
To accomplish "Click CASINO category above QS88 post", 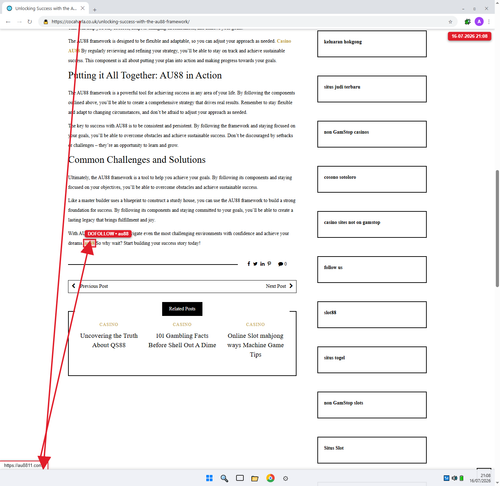I will [109, 324].
